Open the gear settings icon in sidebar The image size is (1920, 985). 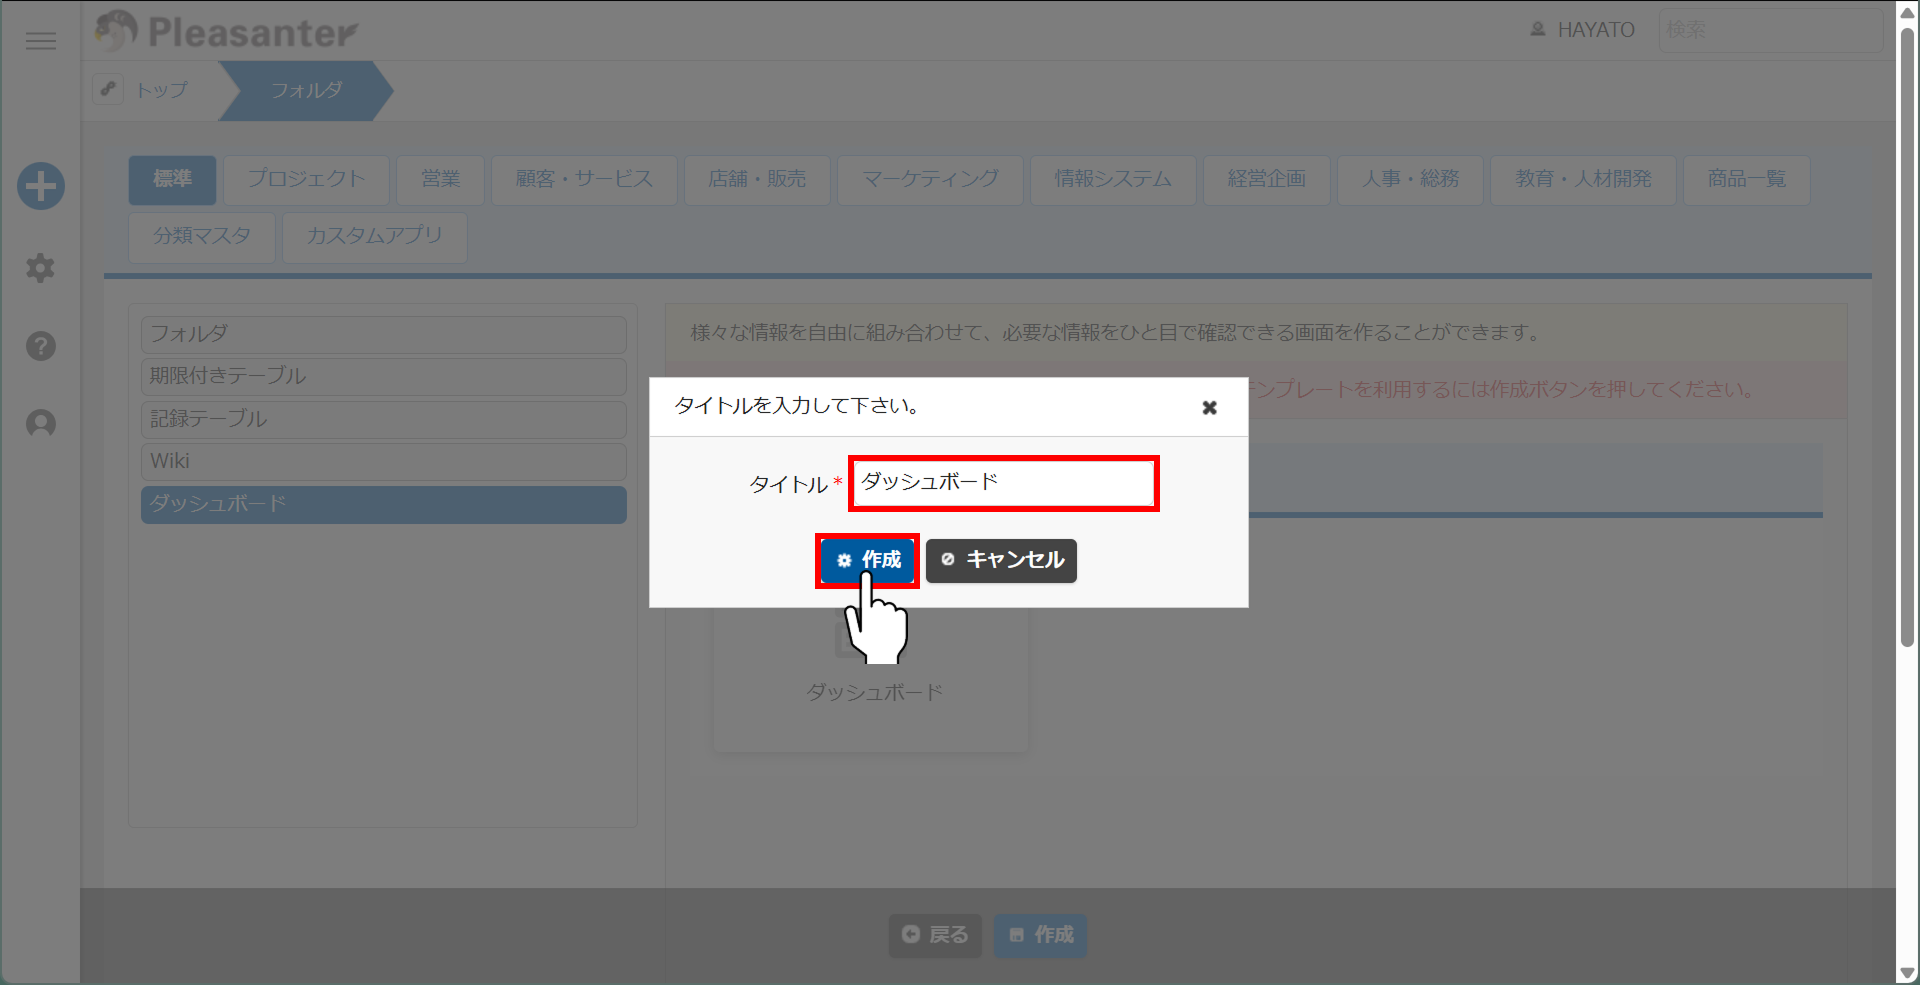coord(41,268)
